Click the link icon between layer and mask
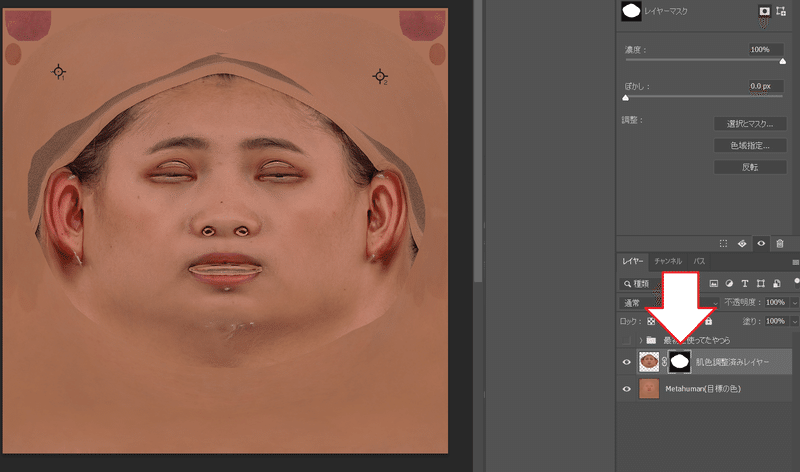 664,362
